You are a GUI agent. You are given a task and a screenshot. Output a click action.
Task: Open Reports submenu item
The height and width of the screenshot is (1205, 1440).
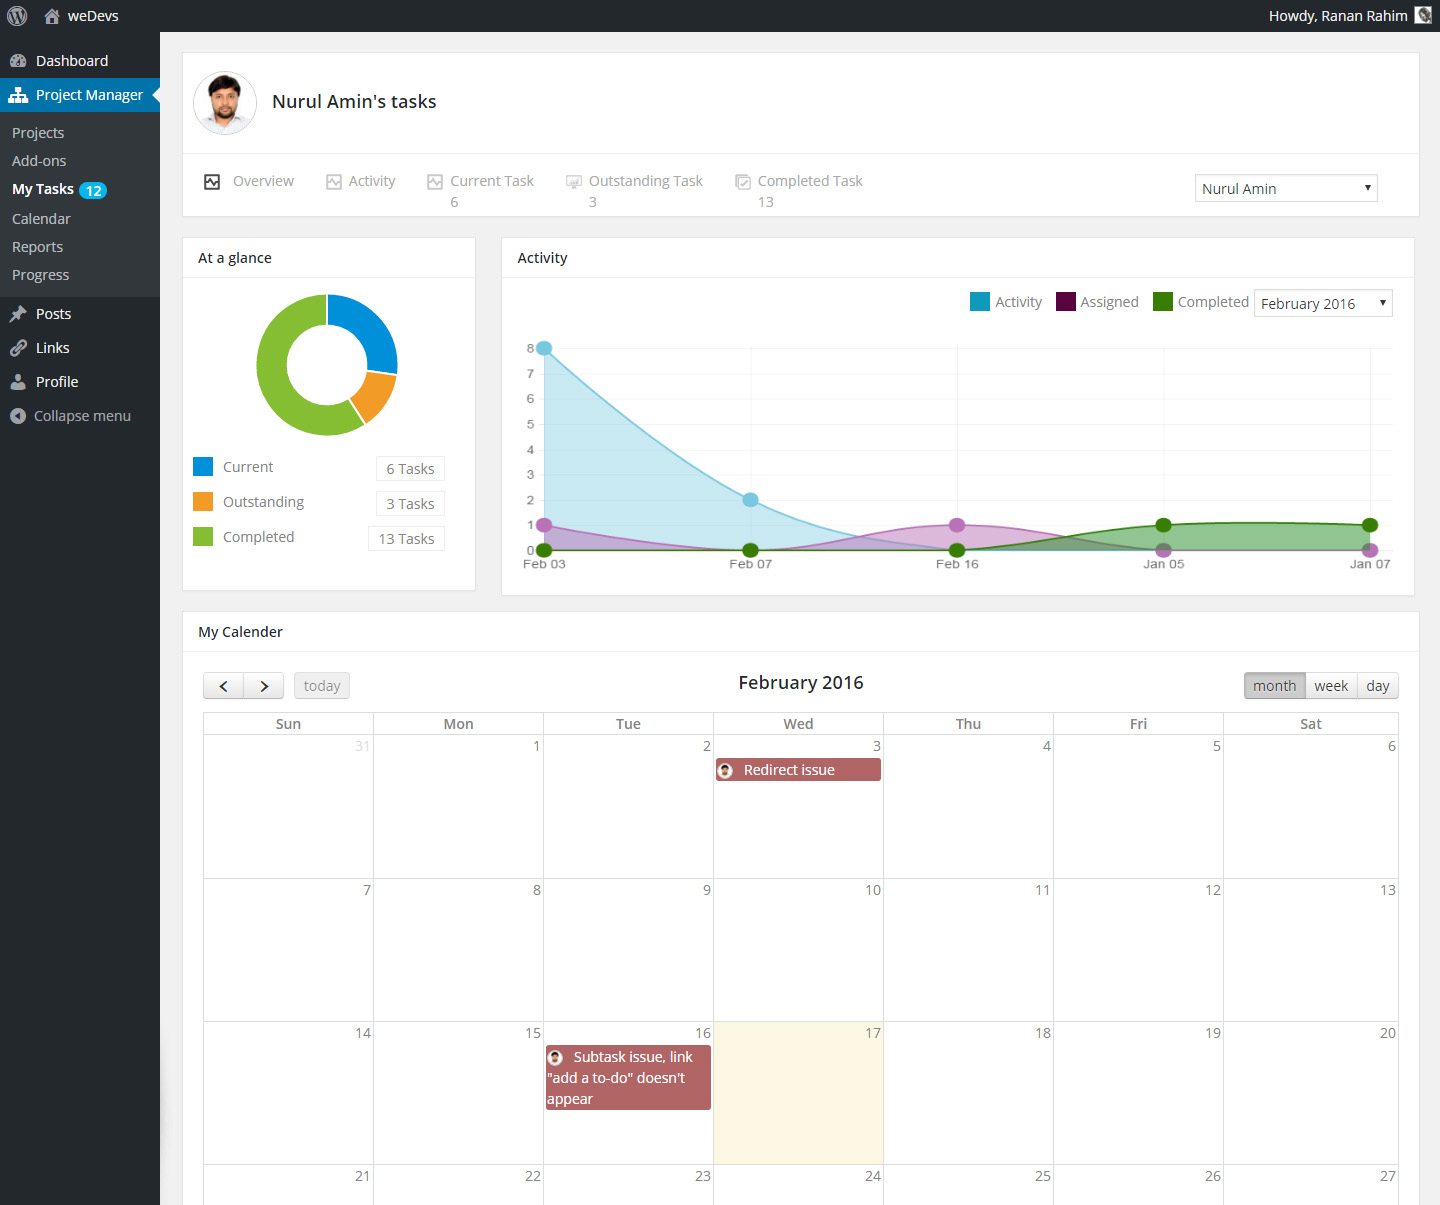(37, 247)
